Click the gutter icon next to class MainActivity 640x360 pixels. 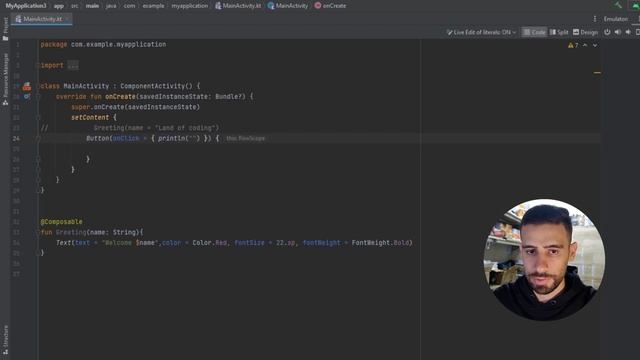(27, 86)
